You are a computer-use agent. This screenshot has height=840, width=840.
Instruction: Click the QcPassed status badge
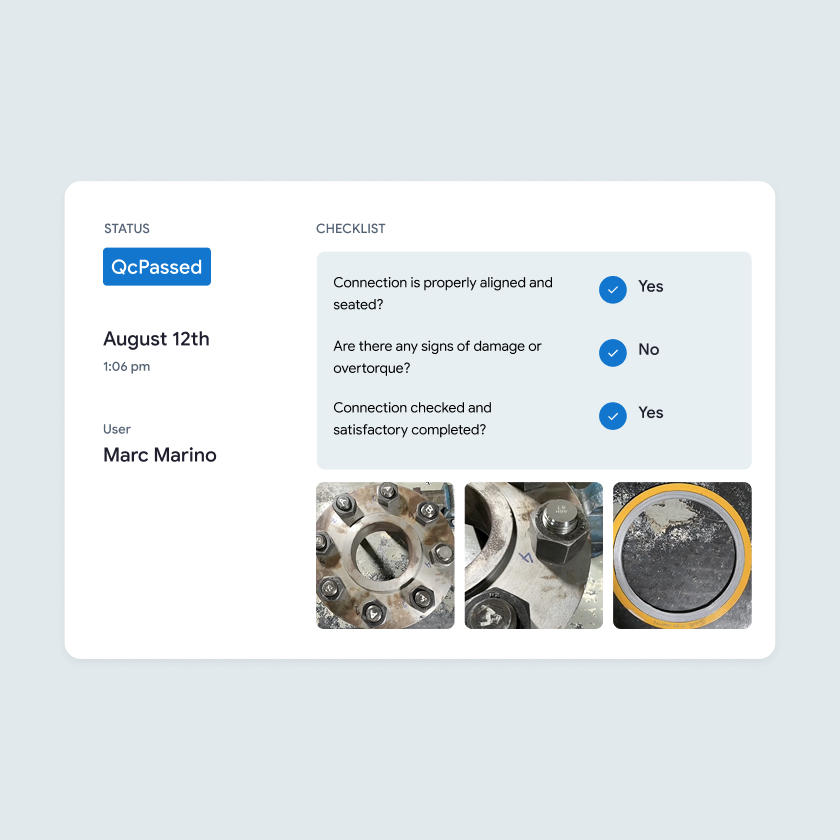(x=156, y=266)
